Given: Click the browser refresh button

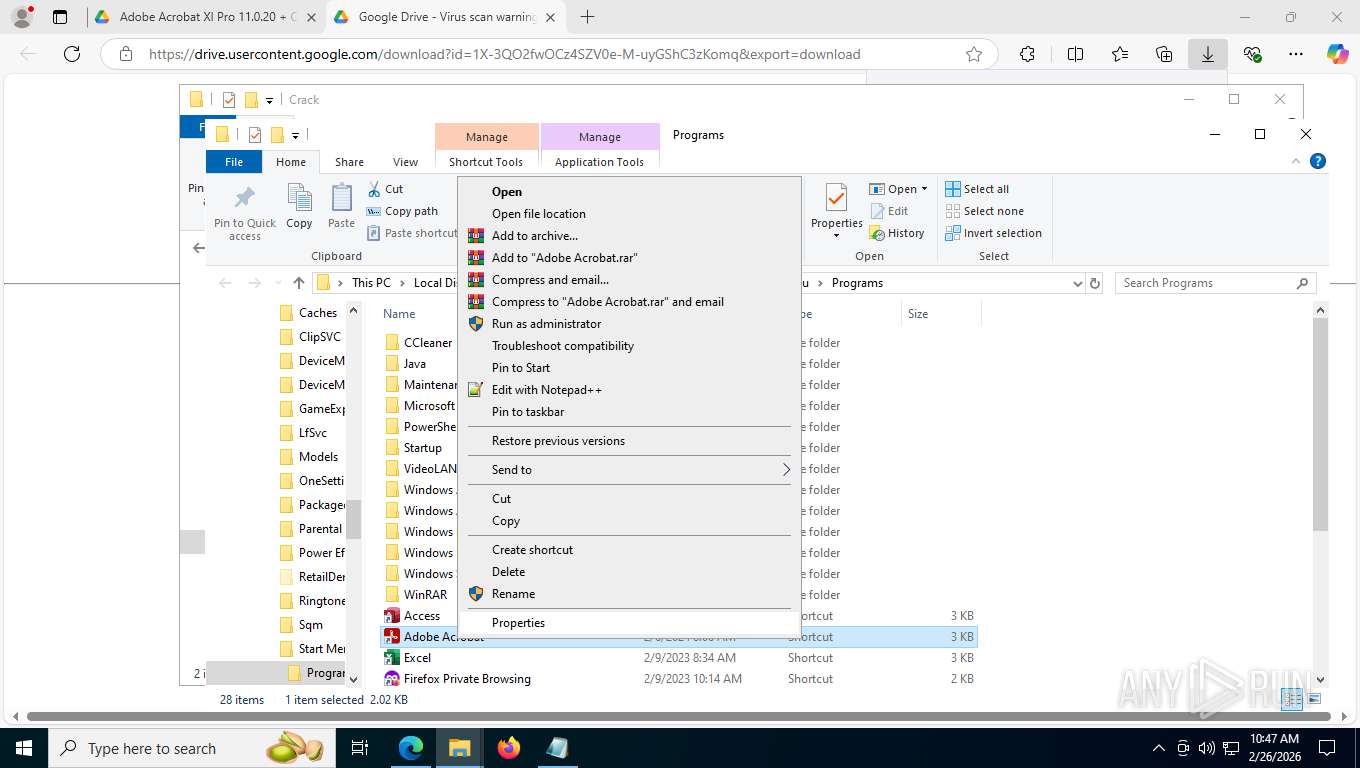Looking at the screenshot, I should pyautogui.click(x=71, y=55).
